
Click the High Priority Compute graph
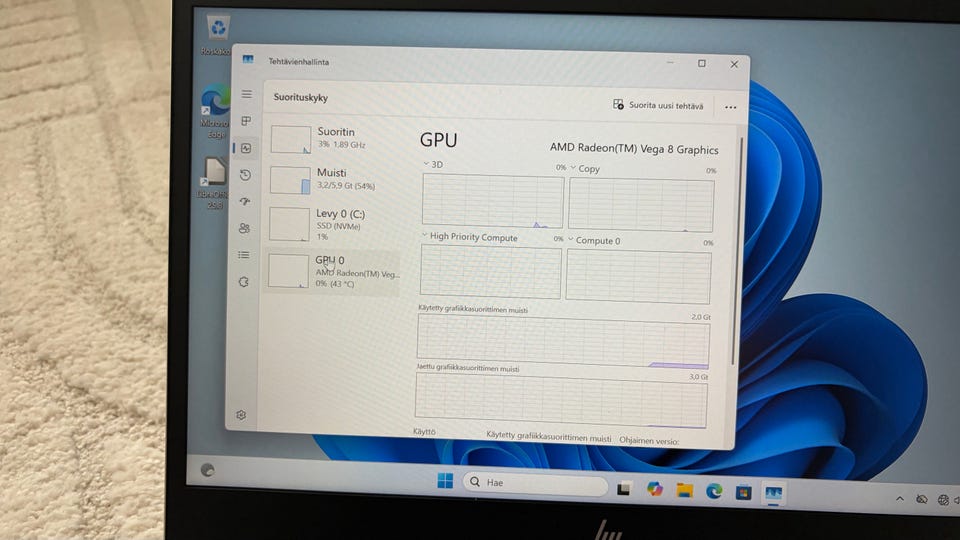[491, 272]
